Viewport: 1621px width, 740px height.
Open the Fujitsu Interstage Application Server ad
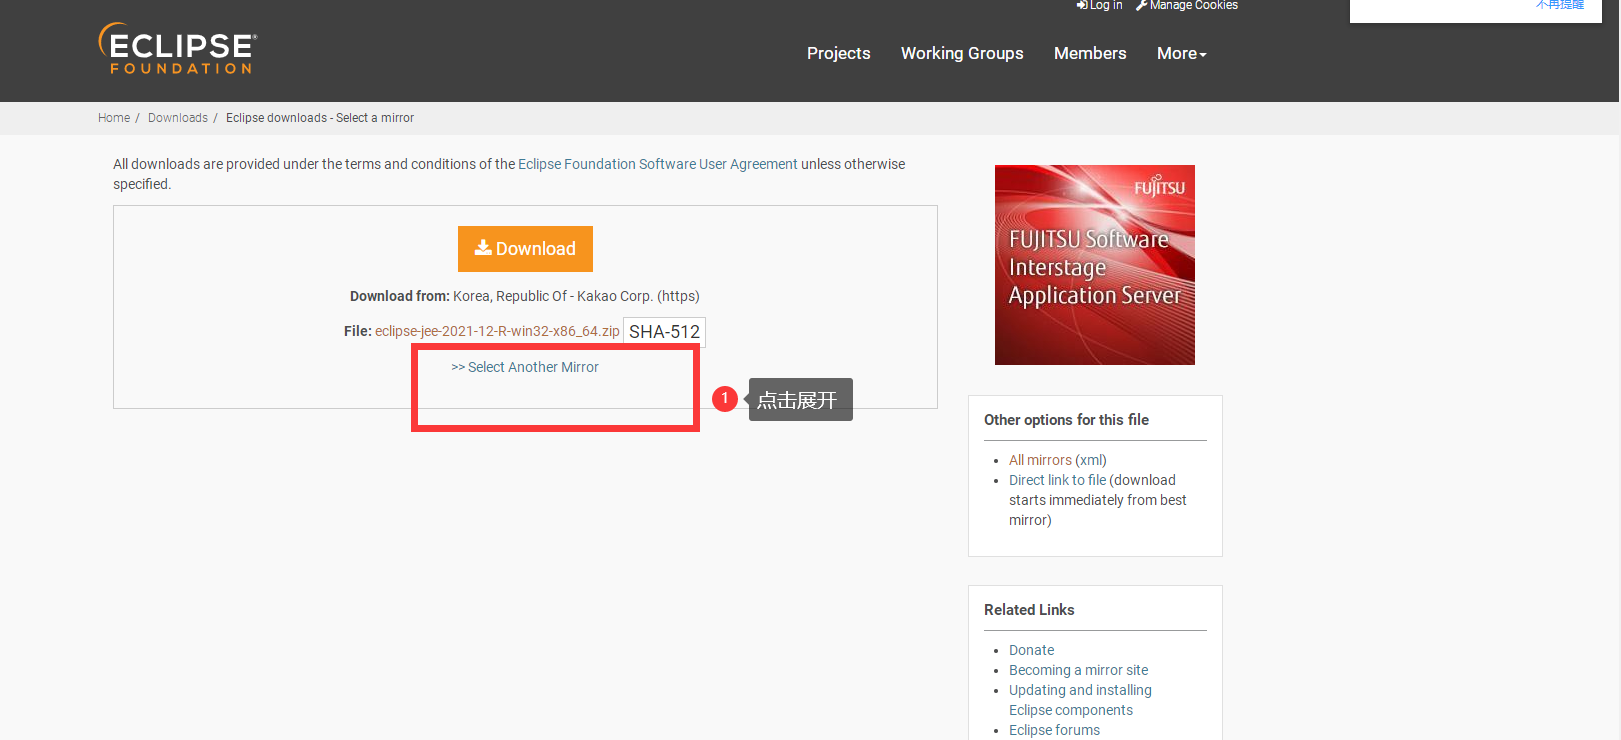tap(1095, 265)
